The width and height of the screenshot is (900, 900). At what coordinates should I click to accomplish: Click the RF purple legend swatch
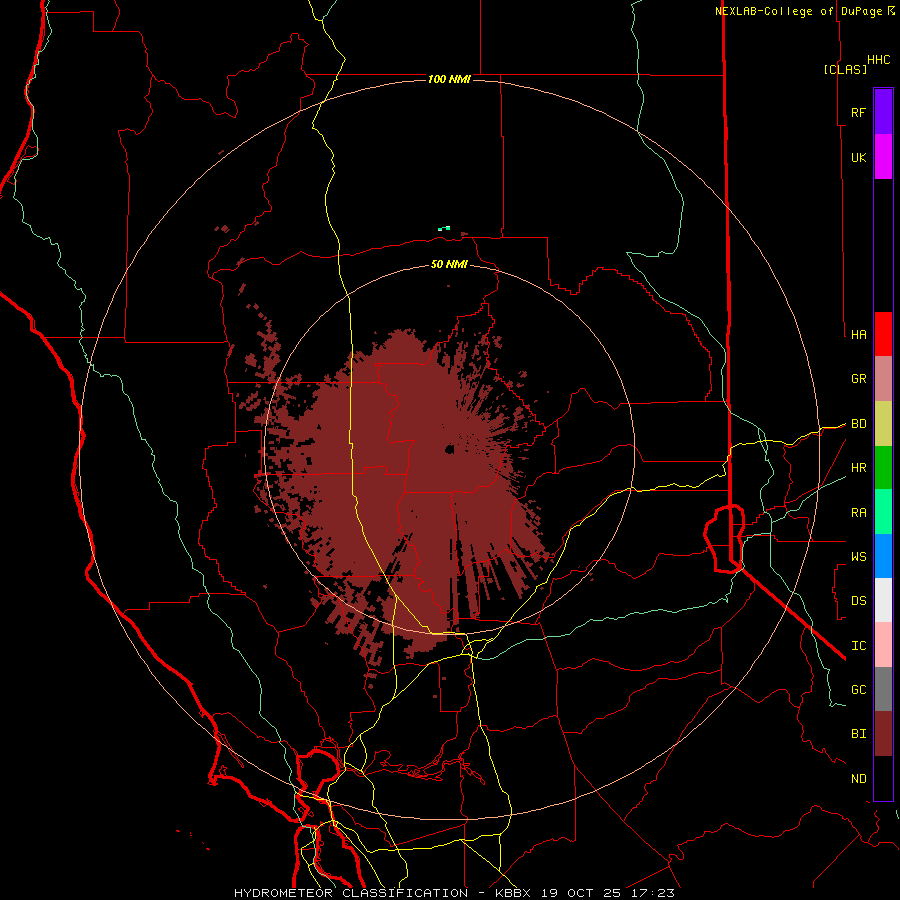pyautogui.click(x=883, y=112)
